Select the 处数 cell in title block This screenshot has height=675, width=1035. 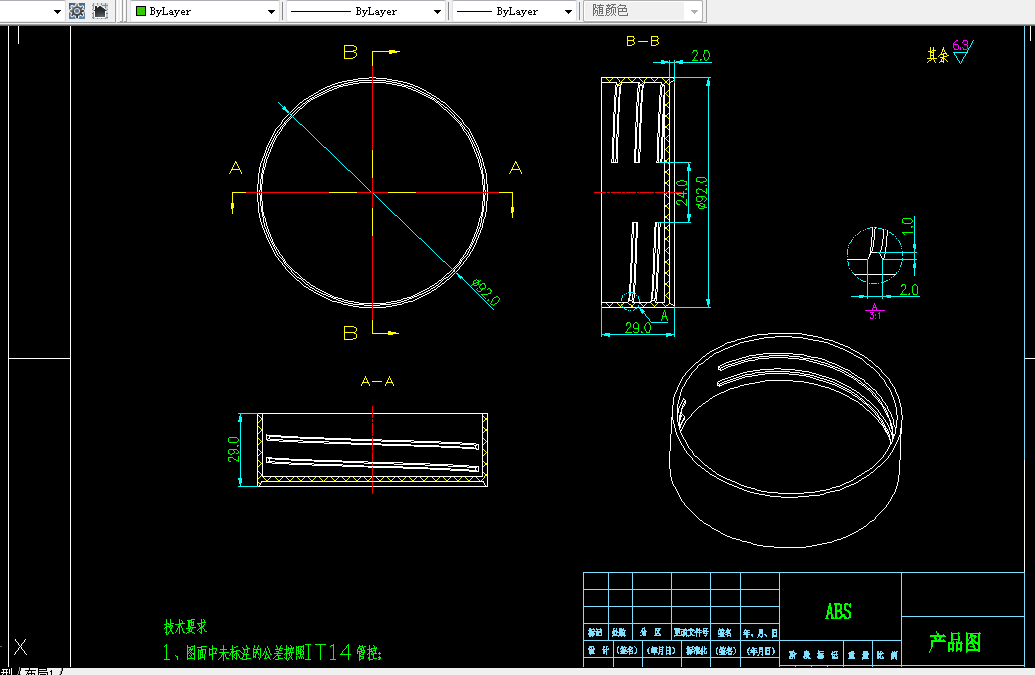(x=619, y=632)
